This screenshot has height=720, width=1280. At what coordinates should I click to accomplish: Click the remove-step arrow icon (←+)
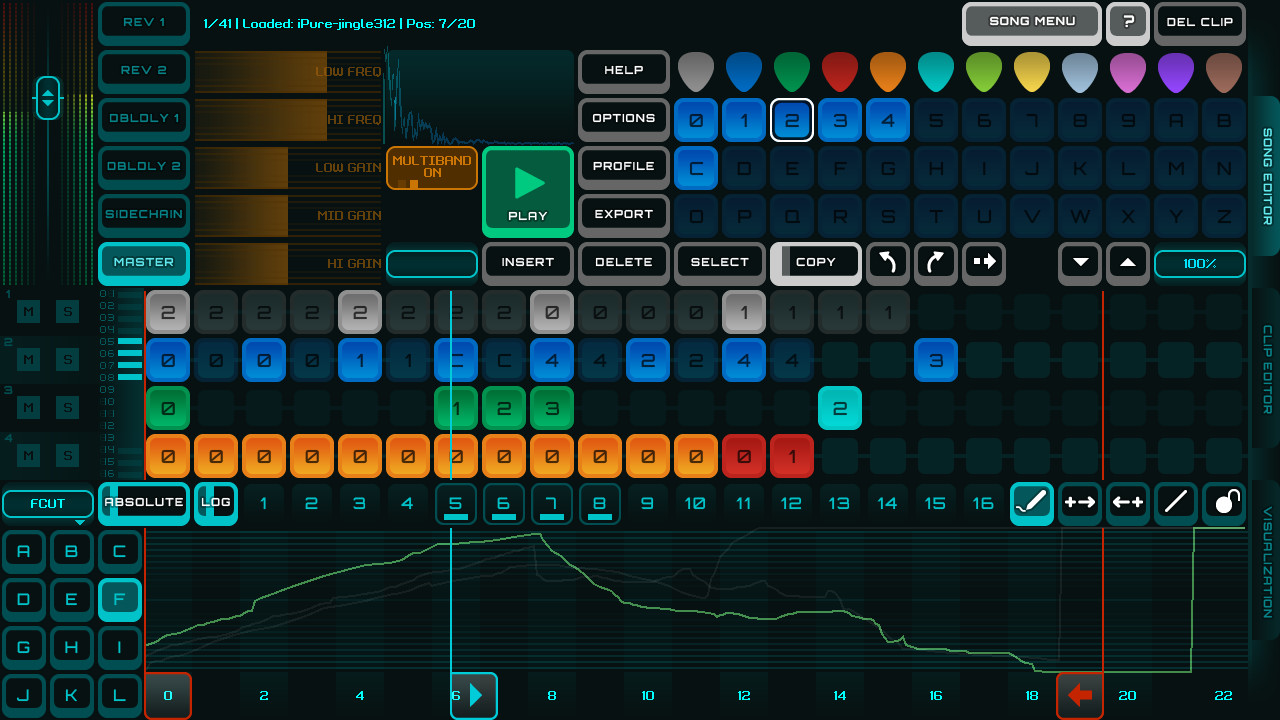point(1127,504)
